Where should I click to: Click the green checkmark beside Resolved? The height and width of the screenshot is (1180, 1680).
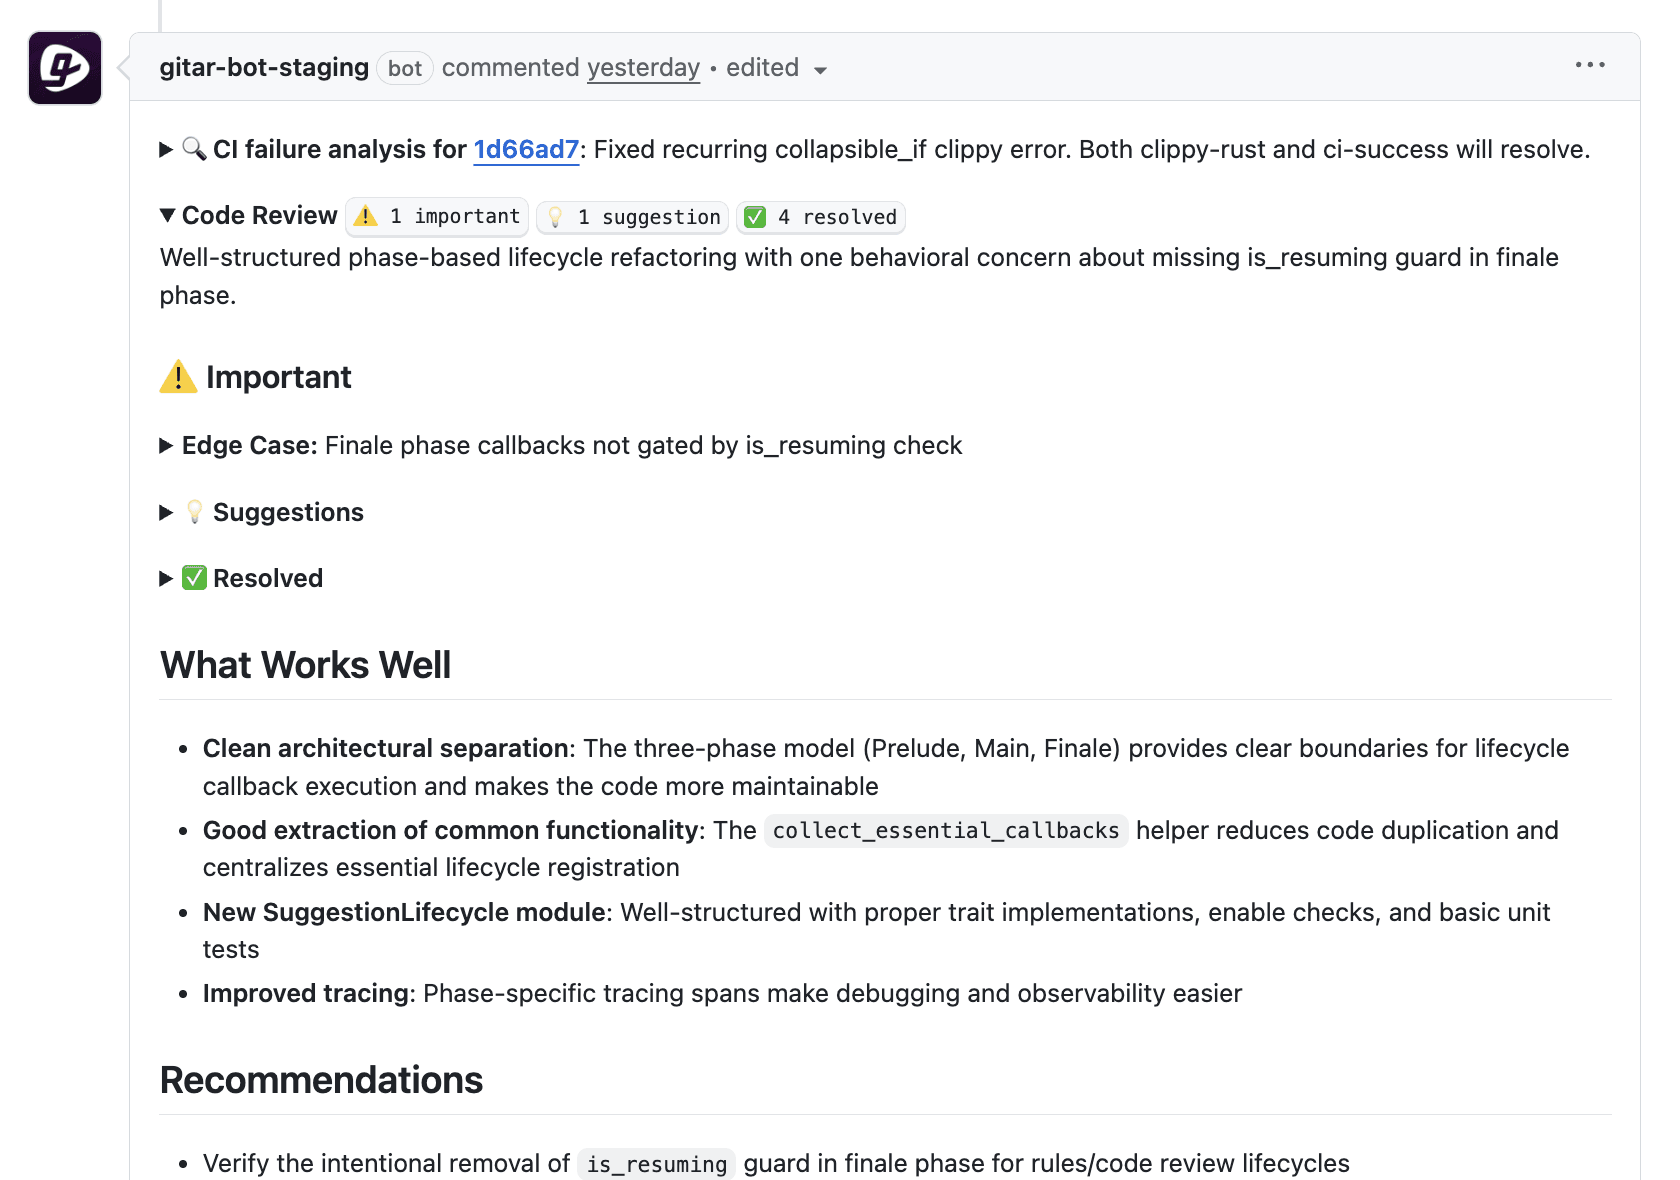click(x=194, y=577)
